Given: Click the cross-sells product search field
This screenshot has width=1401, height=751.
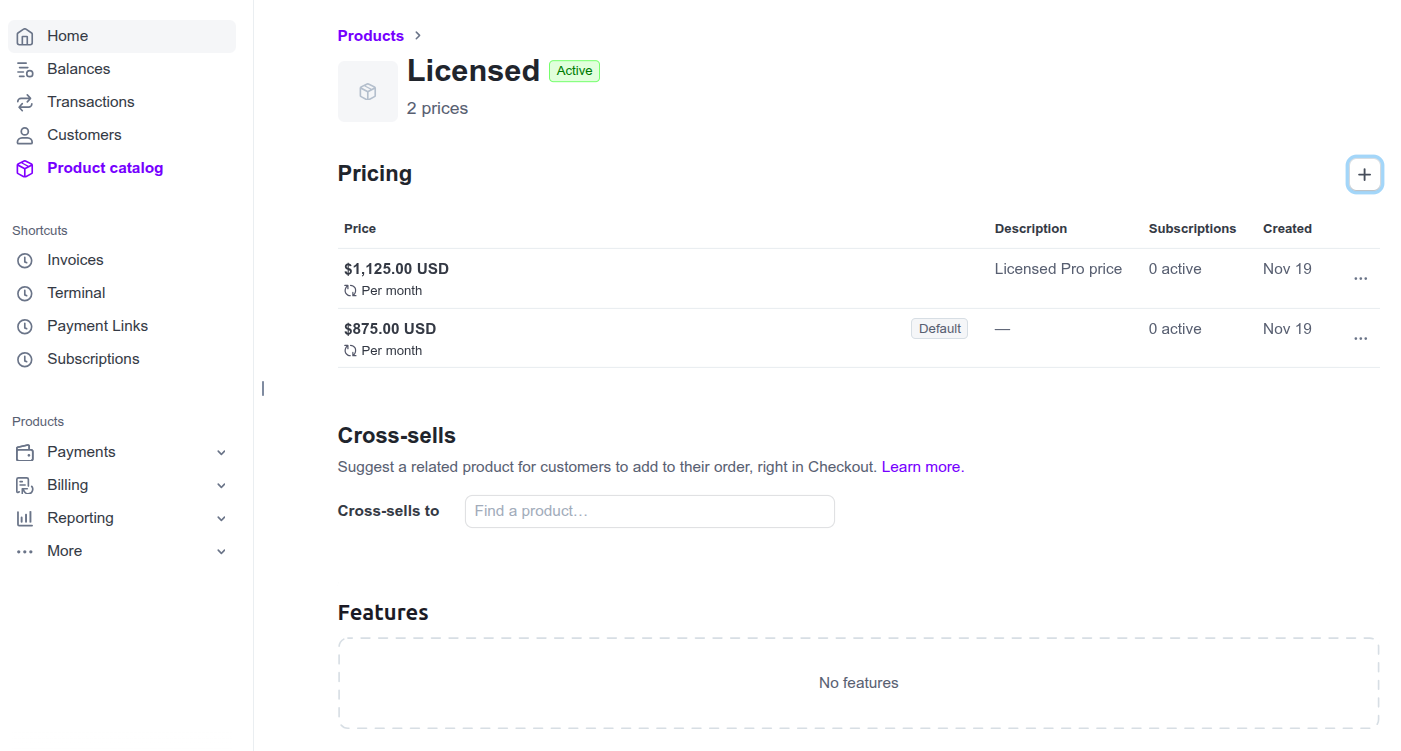Looking at the screenshot, I should (649, 511).
